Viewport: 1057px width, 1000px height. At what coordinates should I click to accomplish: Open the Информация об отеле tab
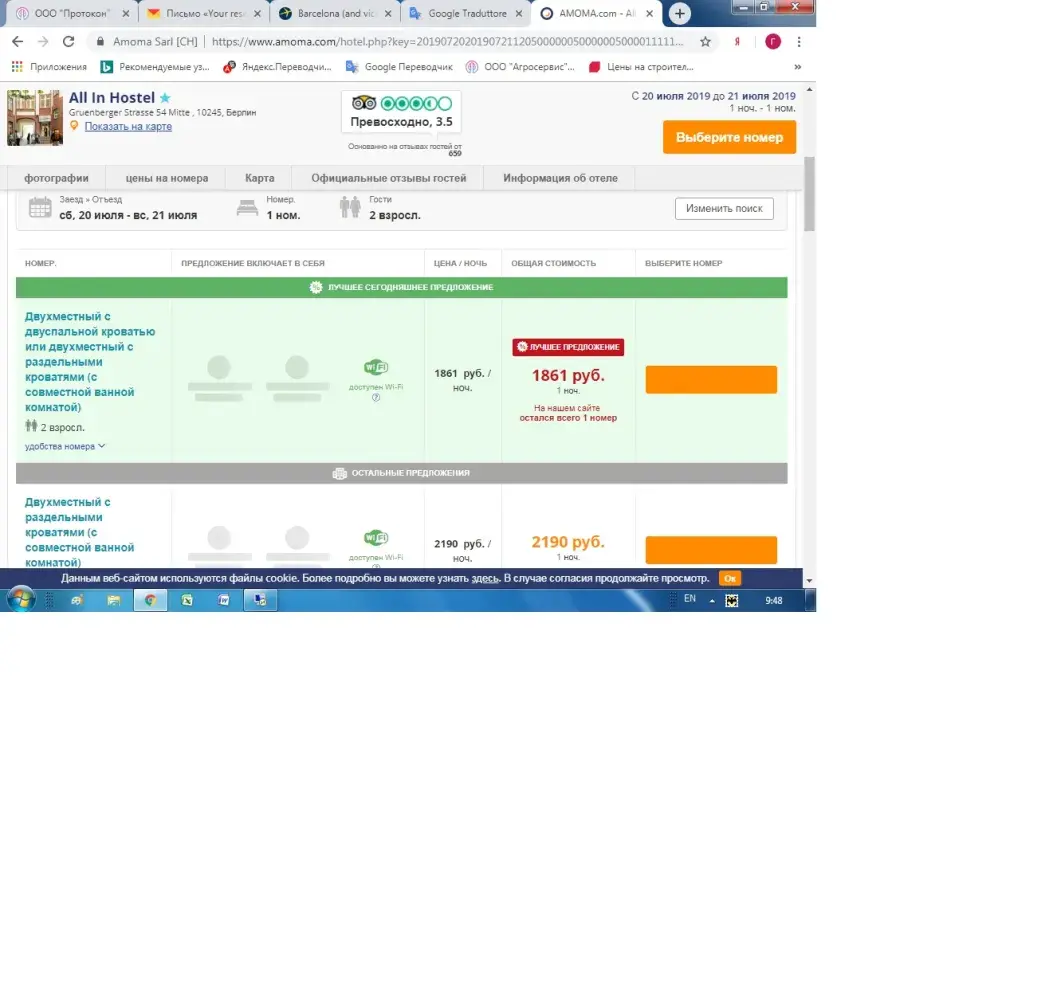560,178
